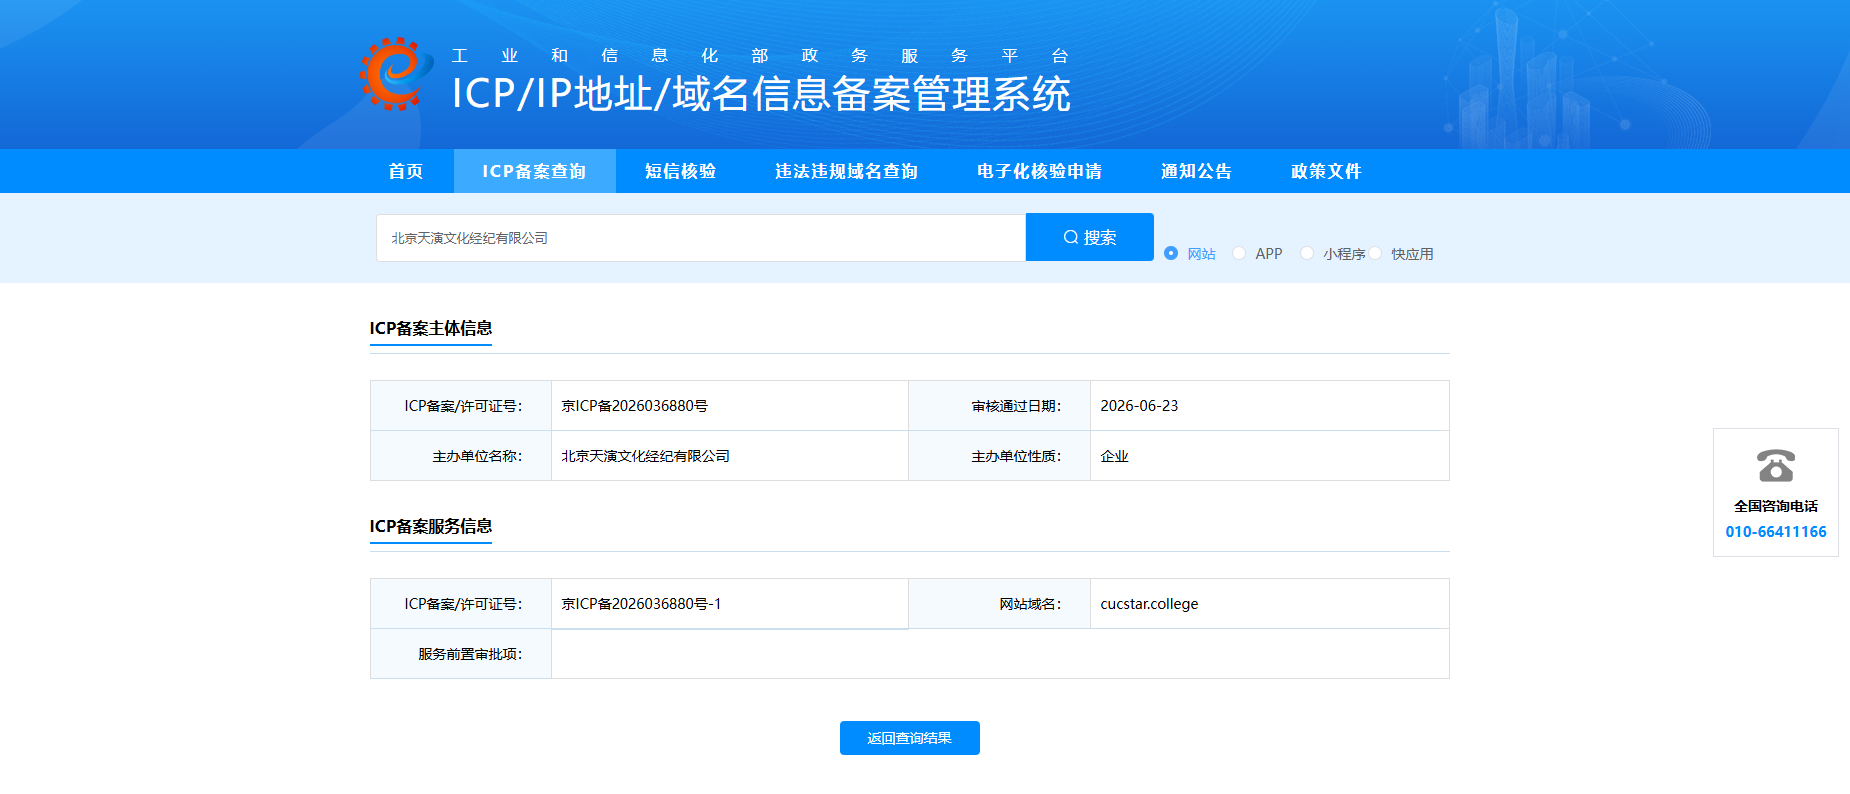
Task: Click the unit nature value 企业
Action: (1114, 456)
